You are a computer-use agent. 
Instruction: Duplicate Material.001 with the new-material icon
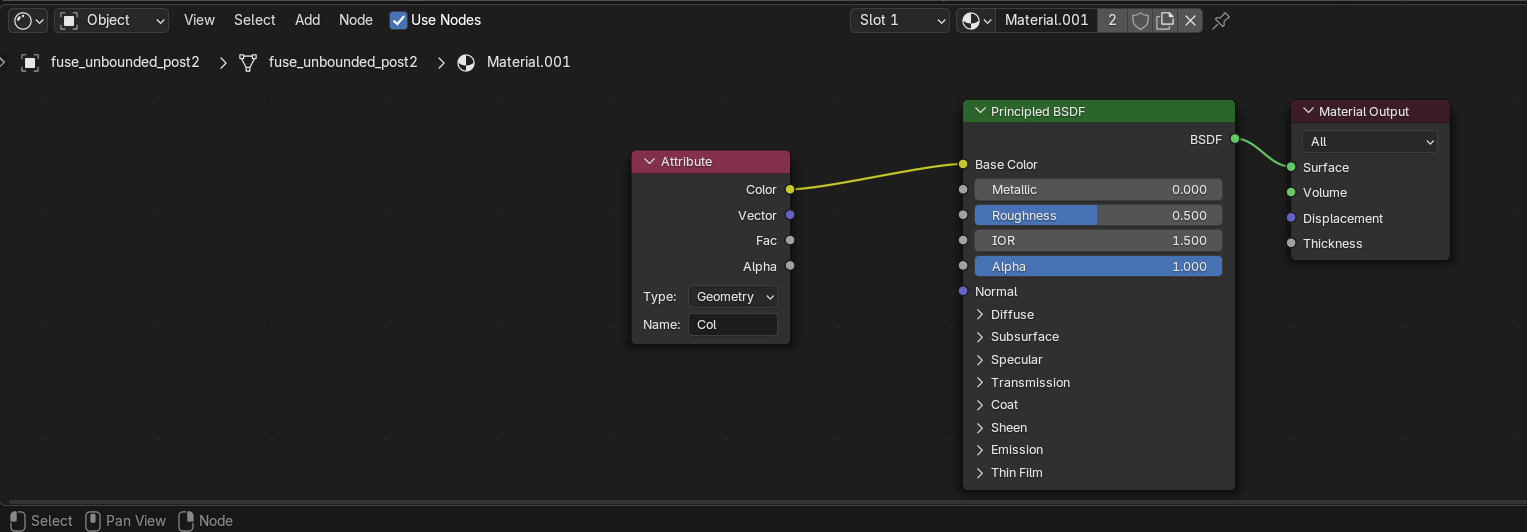[1165, 20]
